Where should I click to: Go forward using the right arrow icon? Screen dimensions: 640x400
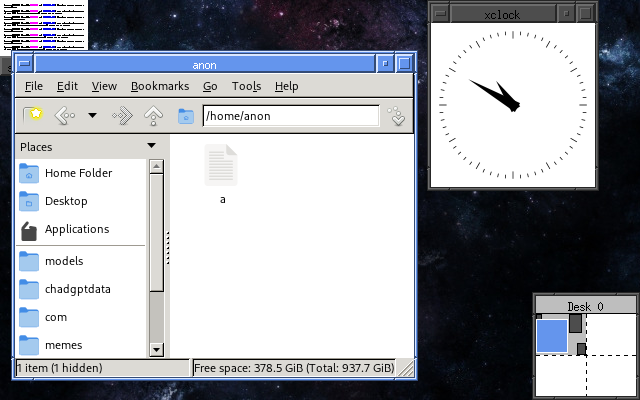pyautogui.click(x=123, y=116)
